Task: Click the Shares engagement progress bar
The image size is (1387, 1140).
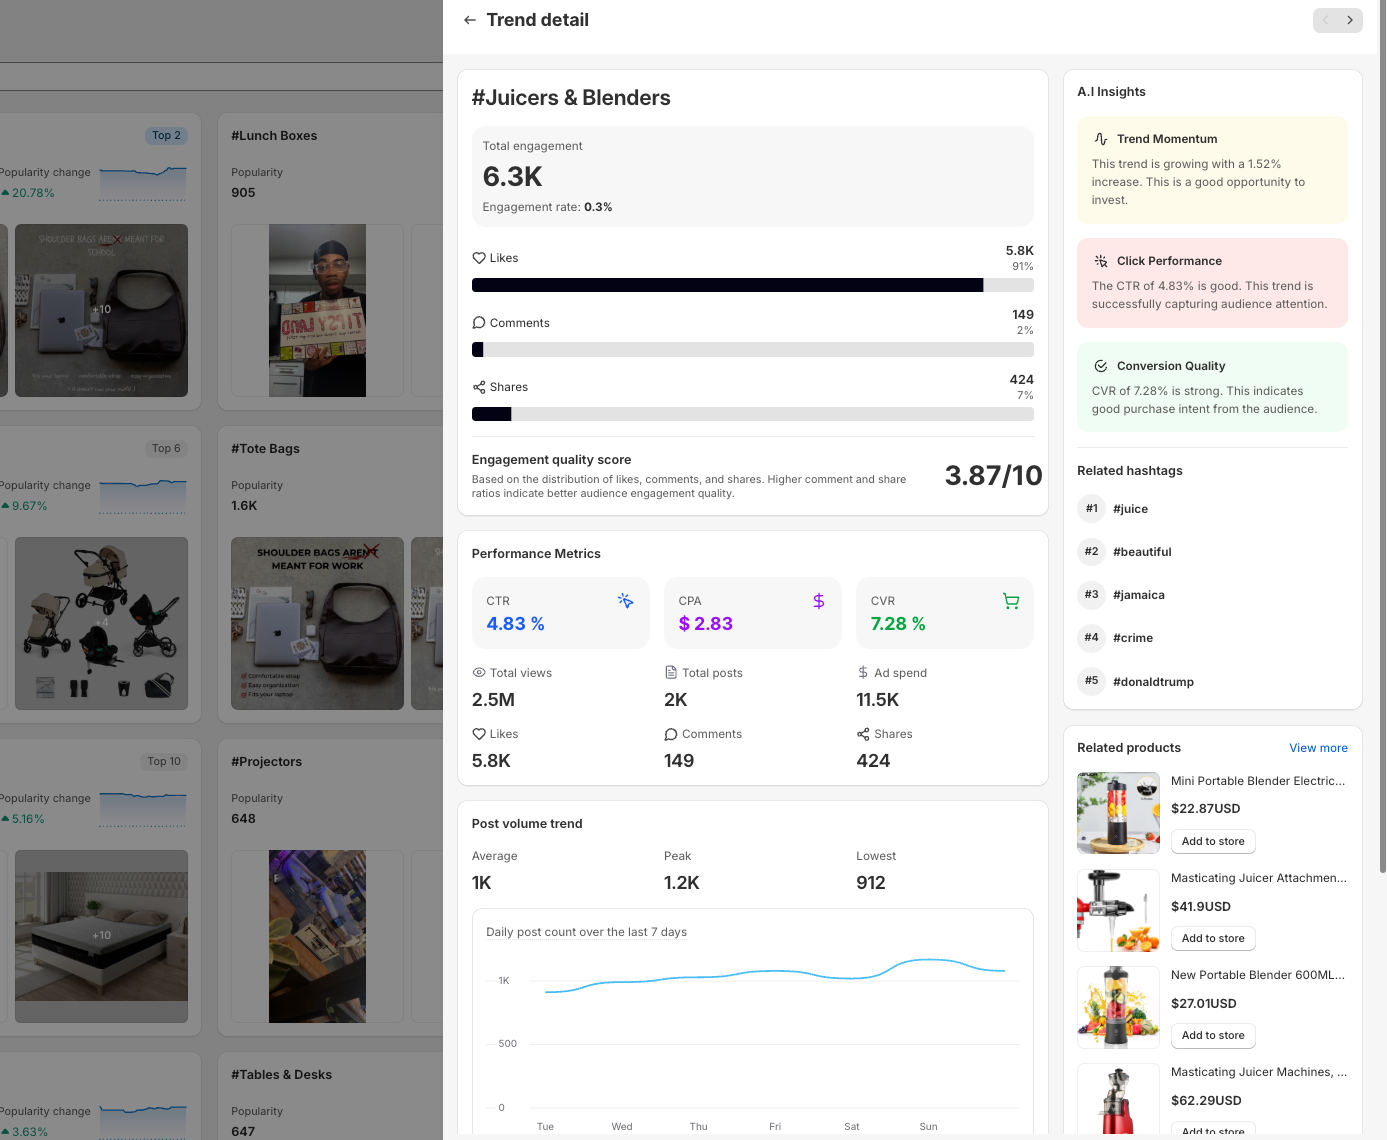Action: [x=752, y=414]
